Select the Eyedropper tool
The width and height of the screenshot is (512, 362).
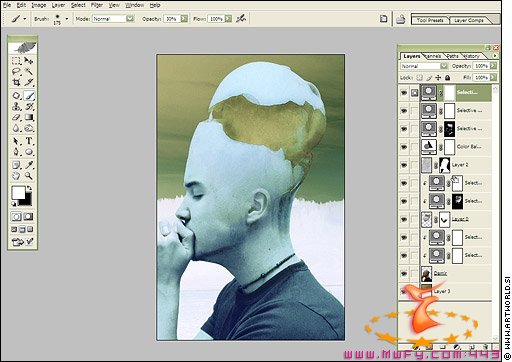pyautogui.click(x=29, y=165)
